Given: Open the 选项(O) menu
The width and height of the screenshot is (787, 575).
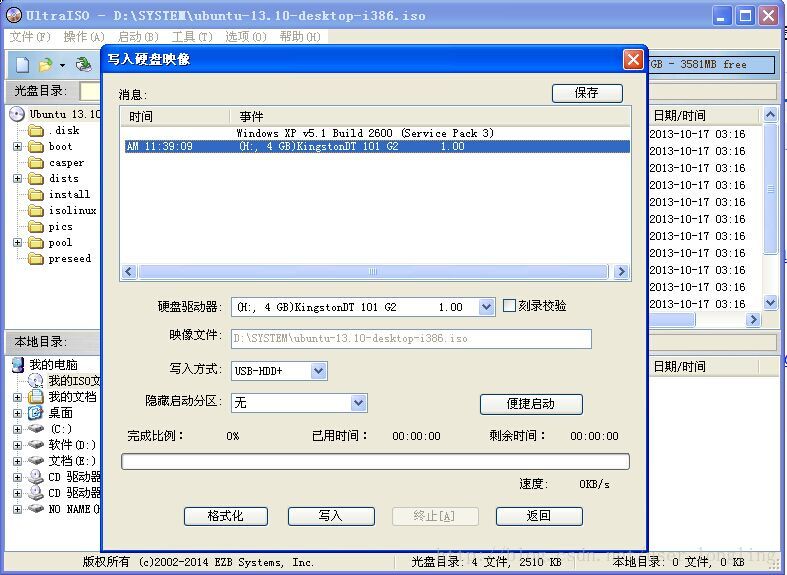Looking at the screenshot, I should pos(246,37).
